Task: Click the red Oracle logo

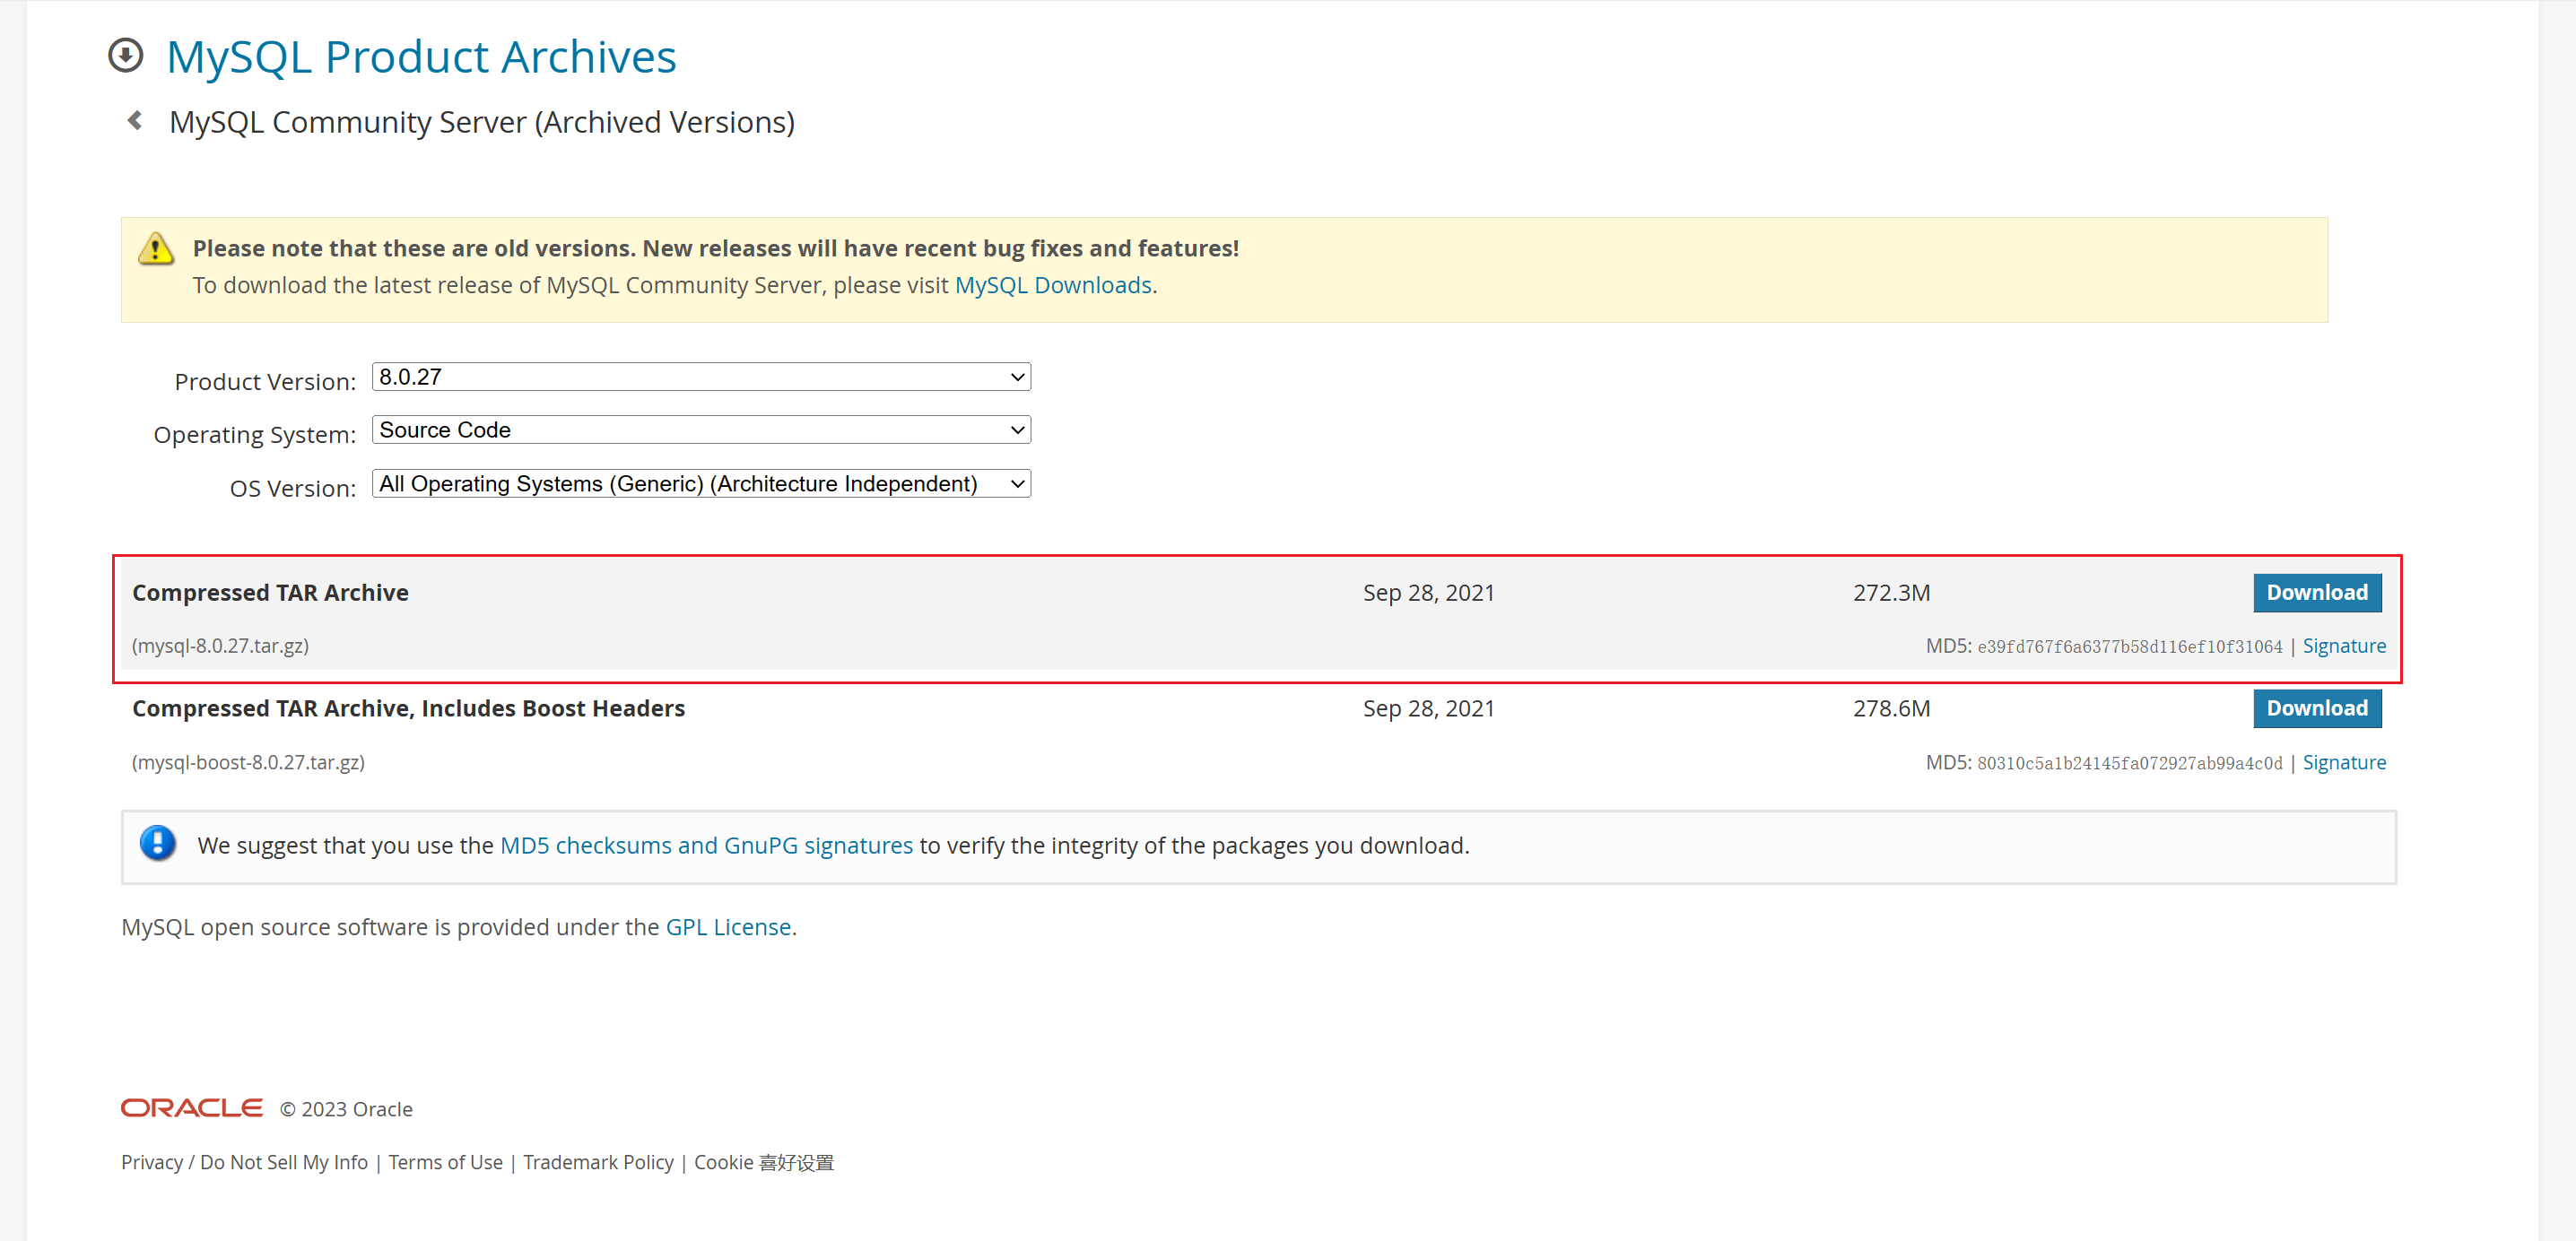Action: click(192, 1108)
